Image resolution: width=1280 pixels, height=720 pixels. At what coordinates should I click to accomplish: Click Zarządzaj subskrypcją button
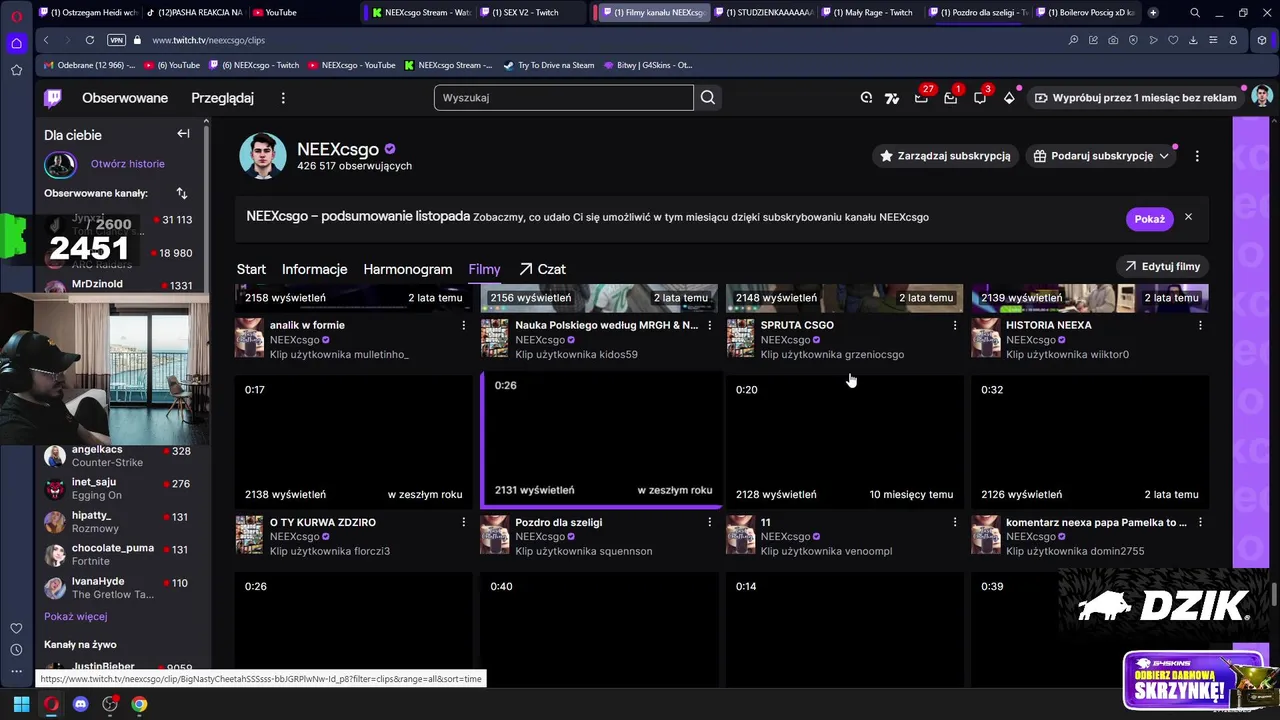click(x=945, y=156)
